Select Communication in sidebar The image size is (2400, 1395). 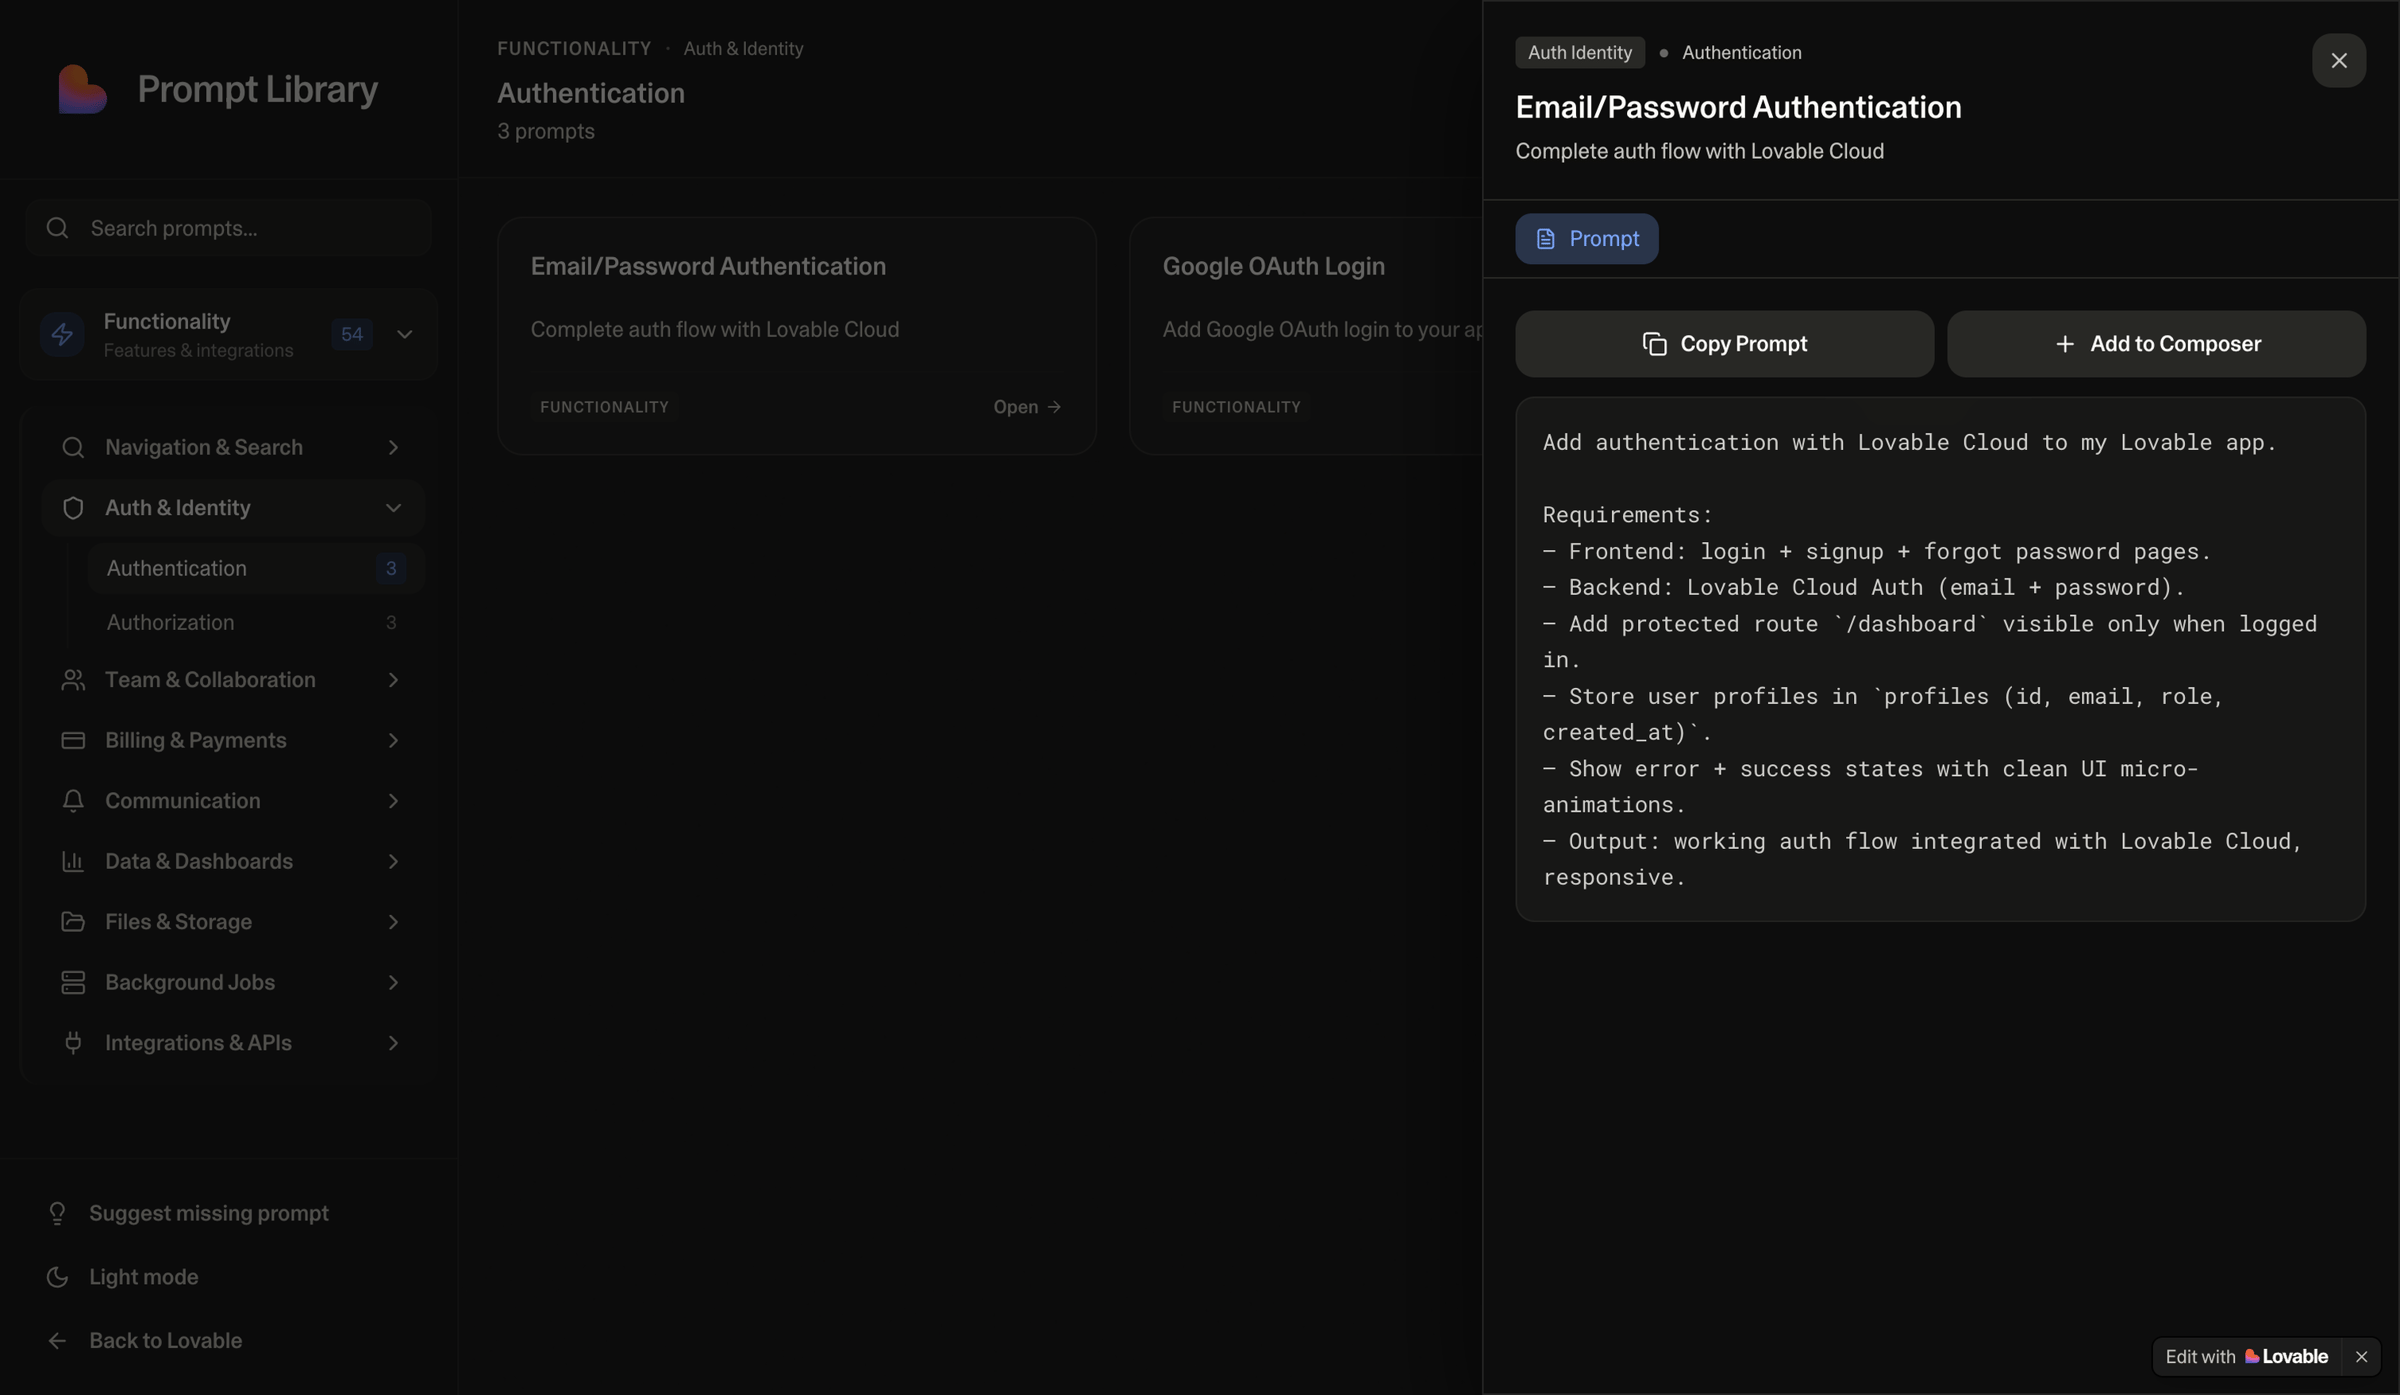coord(233,801)
